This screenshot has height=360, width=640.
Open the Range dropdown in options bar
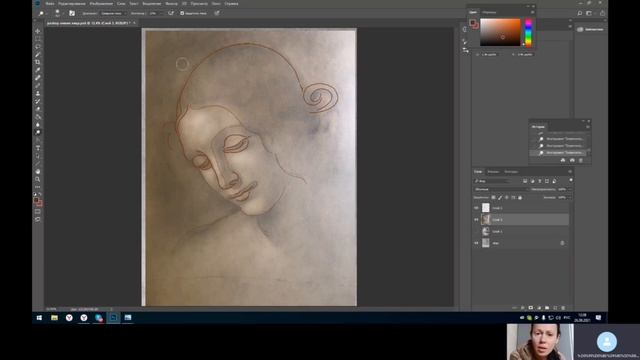click(112, 13)
